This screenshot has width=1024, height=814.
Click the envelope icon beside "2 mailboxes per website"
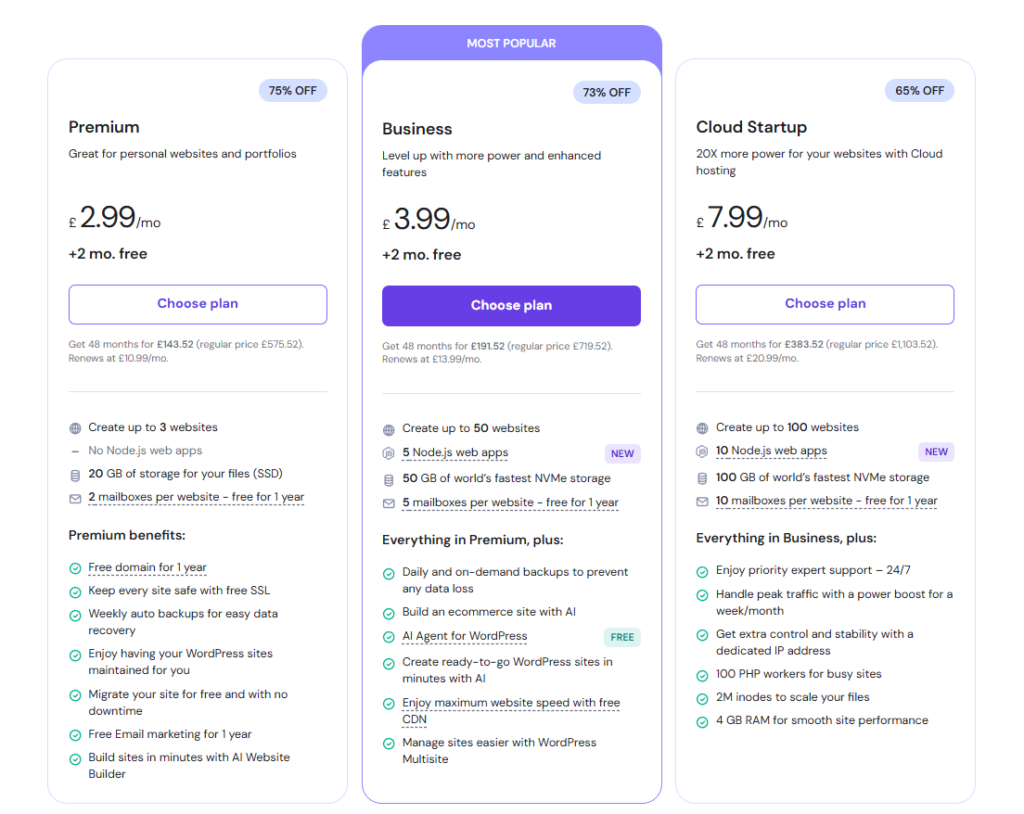74,497
